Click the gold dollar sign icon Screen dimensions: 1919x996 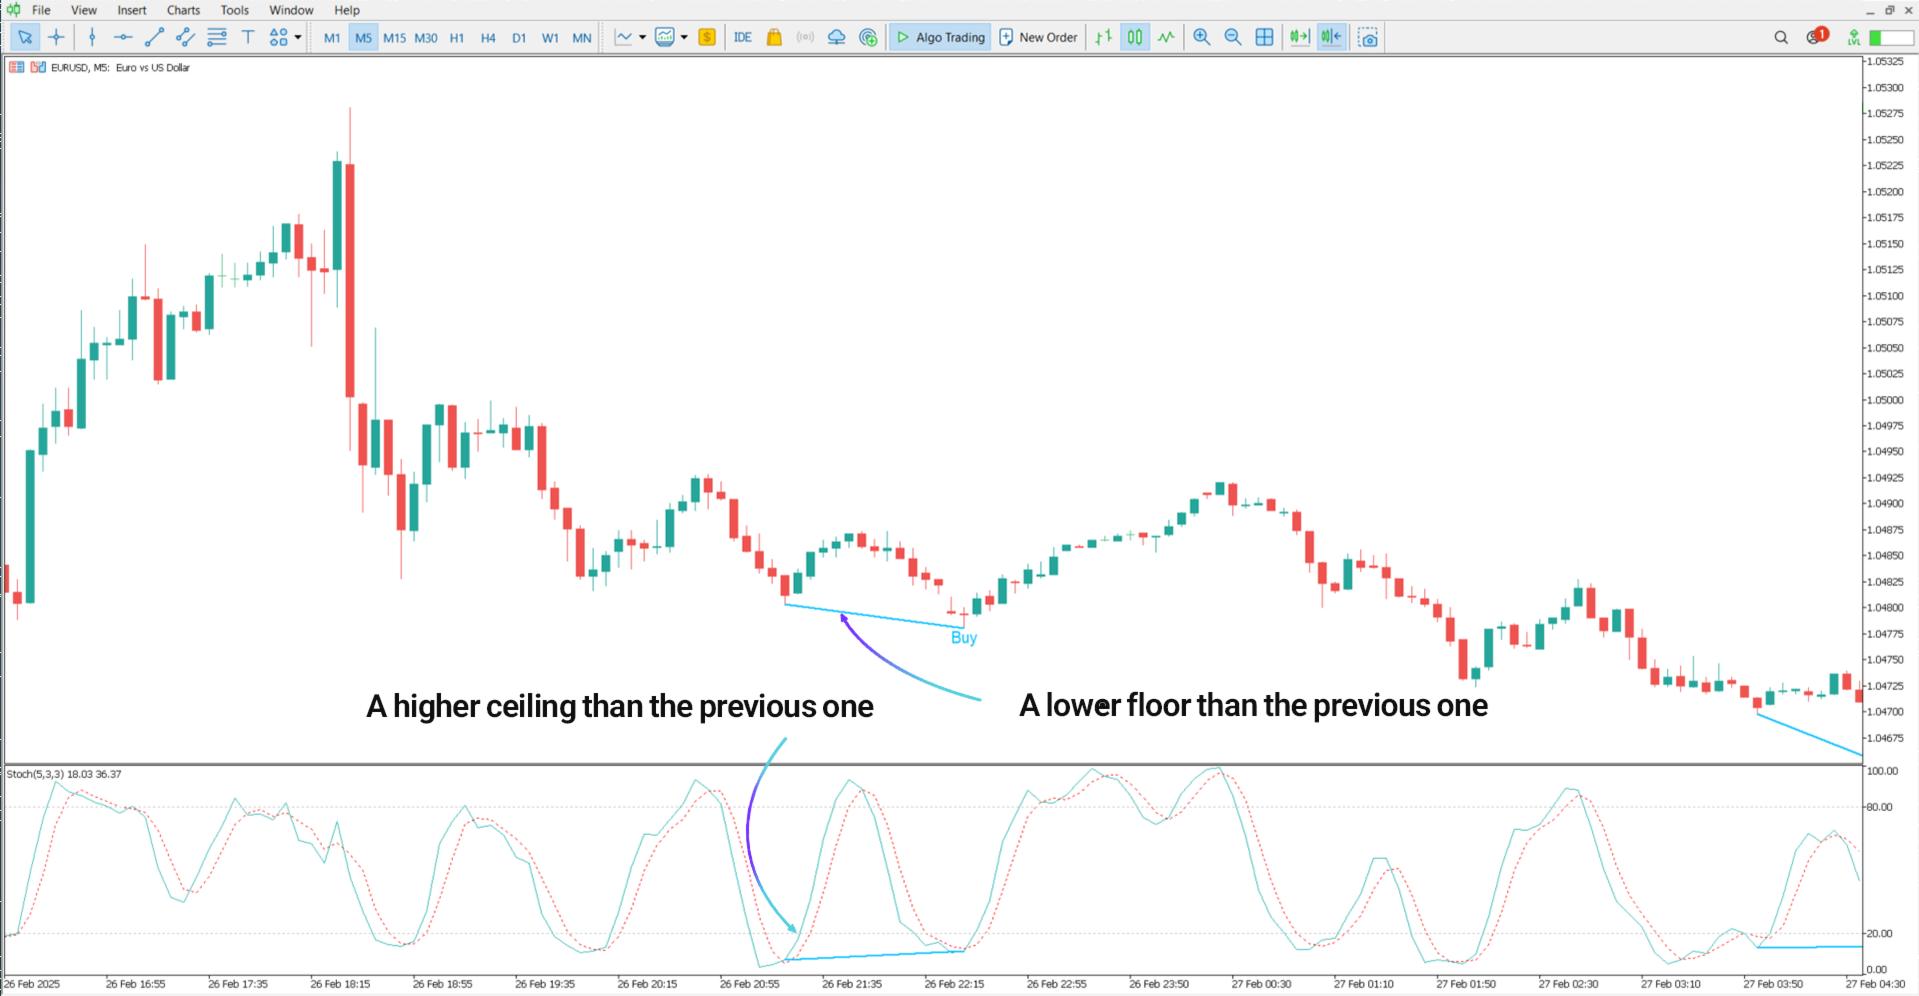(707, 37)
